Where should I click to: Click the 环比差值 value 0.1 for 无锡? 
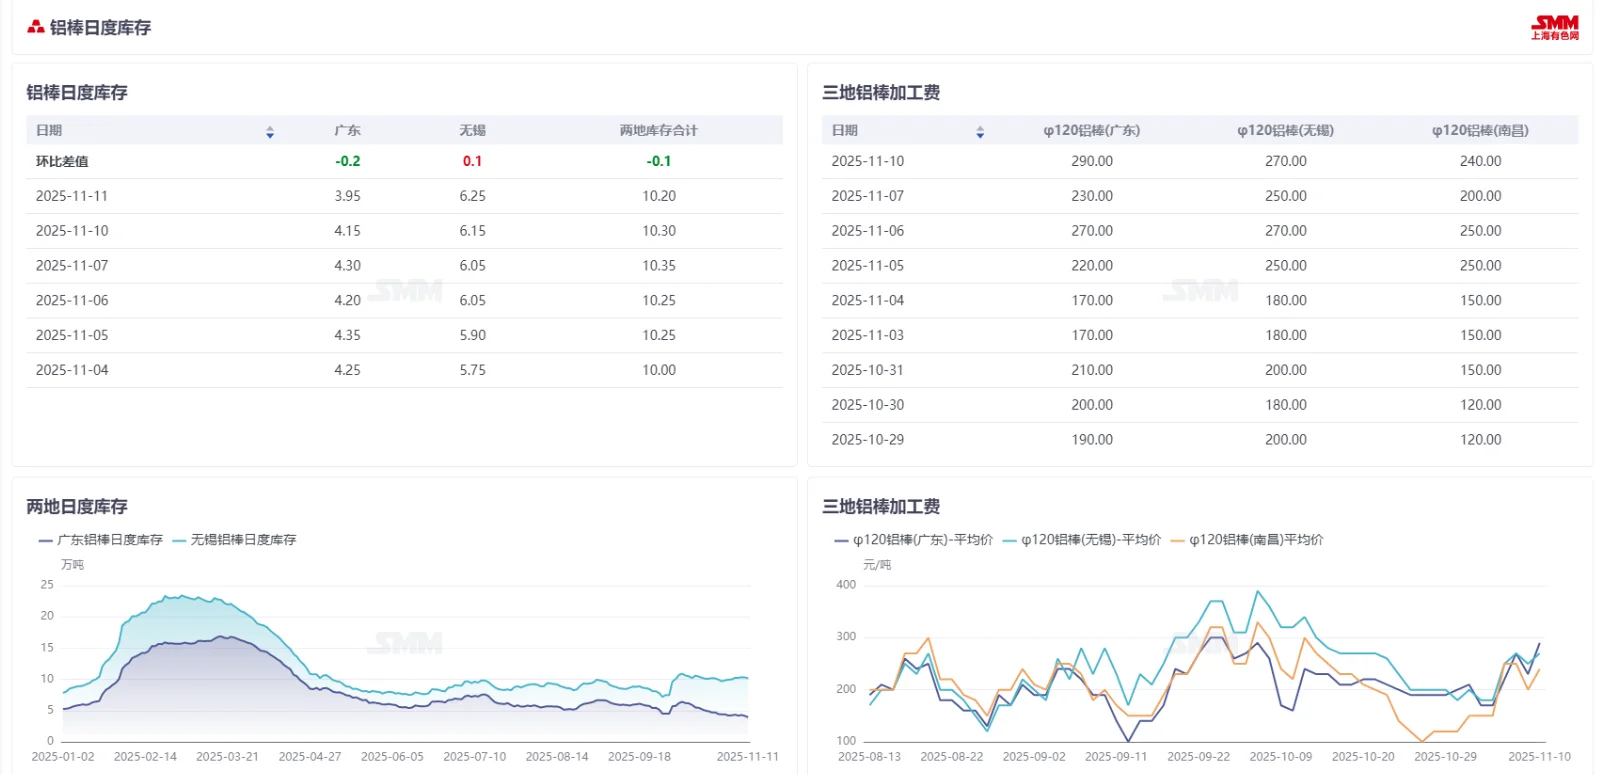pos(473,162)
